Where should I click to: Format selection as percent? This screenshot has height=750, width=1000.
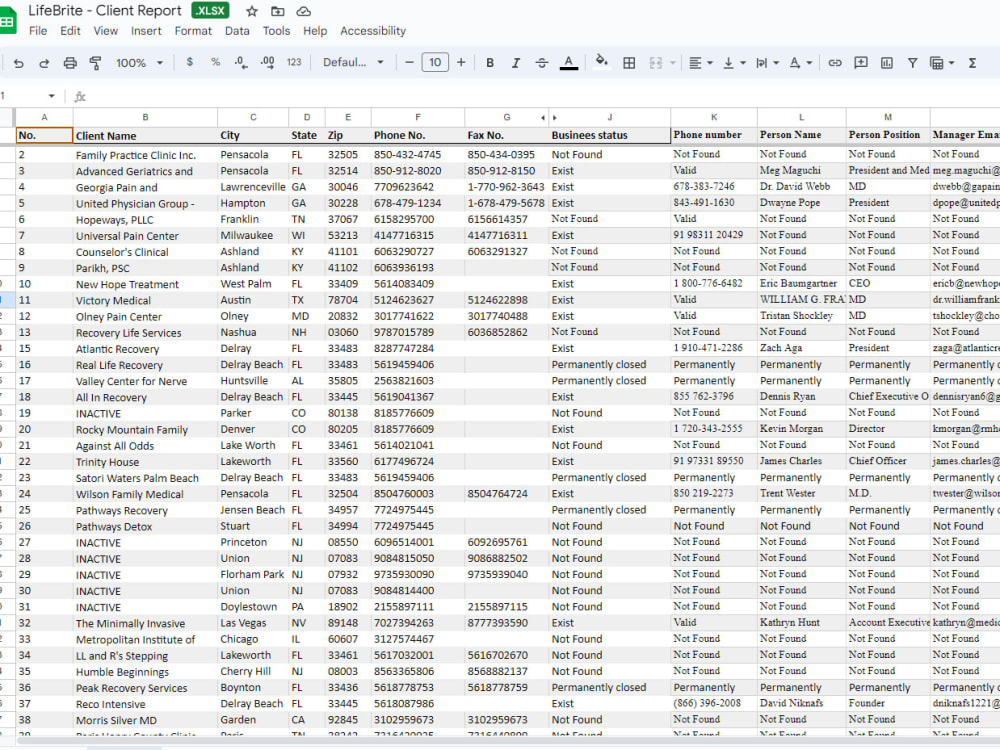(x=215, y=62)
